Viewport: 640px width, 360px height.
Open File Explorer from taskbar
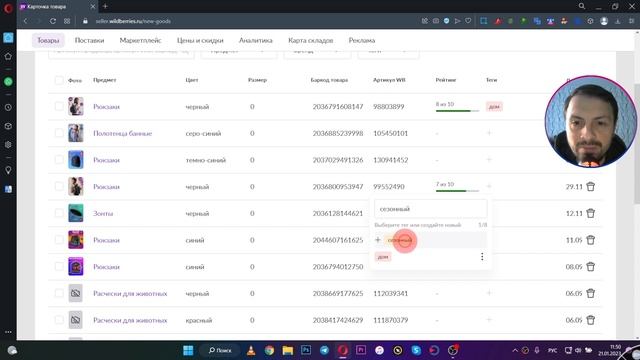pyautogui.click(x=288, y=350)
